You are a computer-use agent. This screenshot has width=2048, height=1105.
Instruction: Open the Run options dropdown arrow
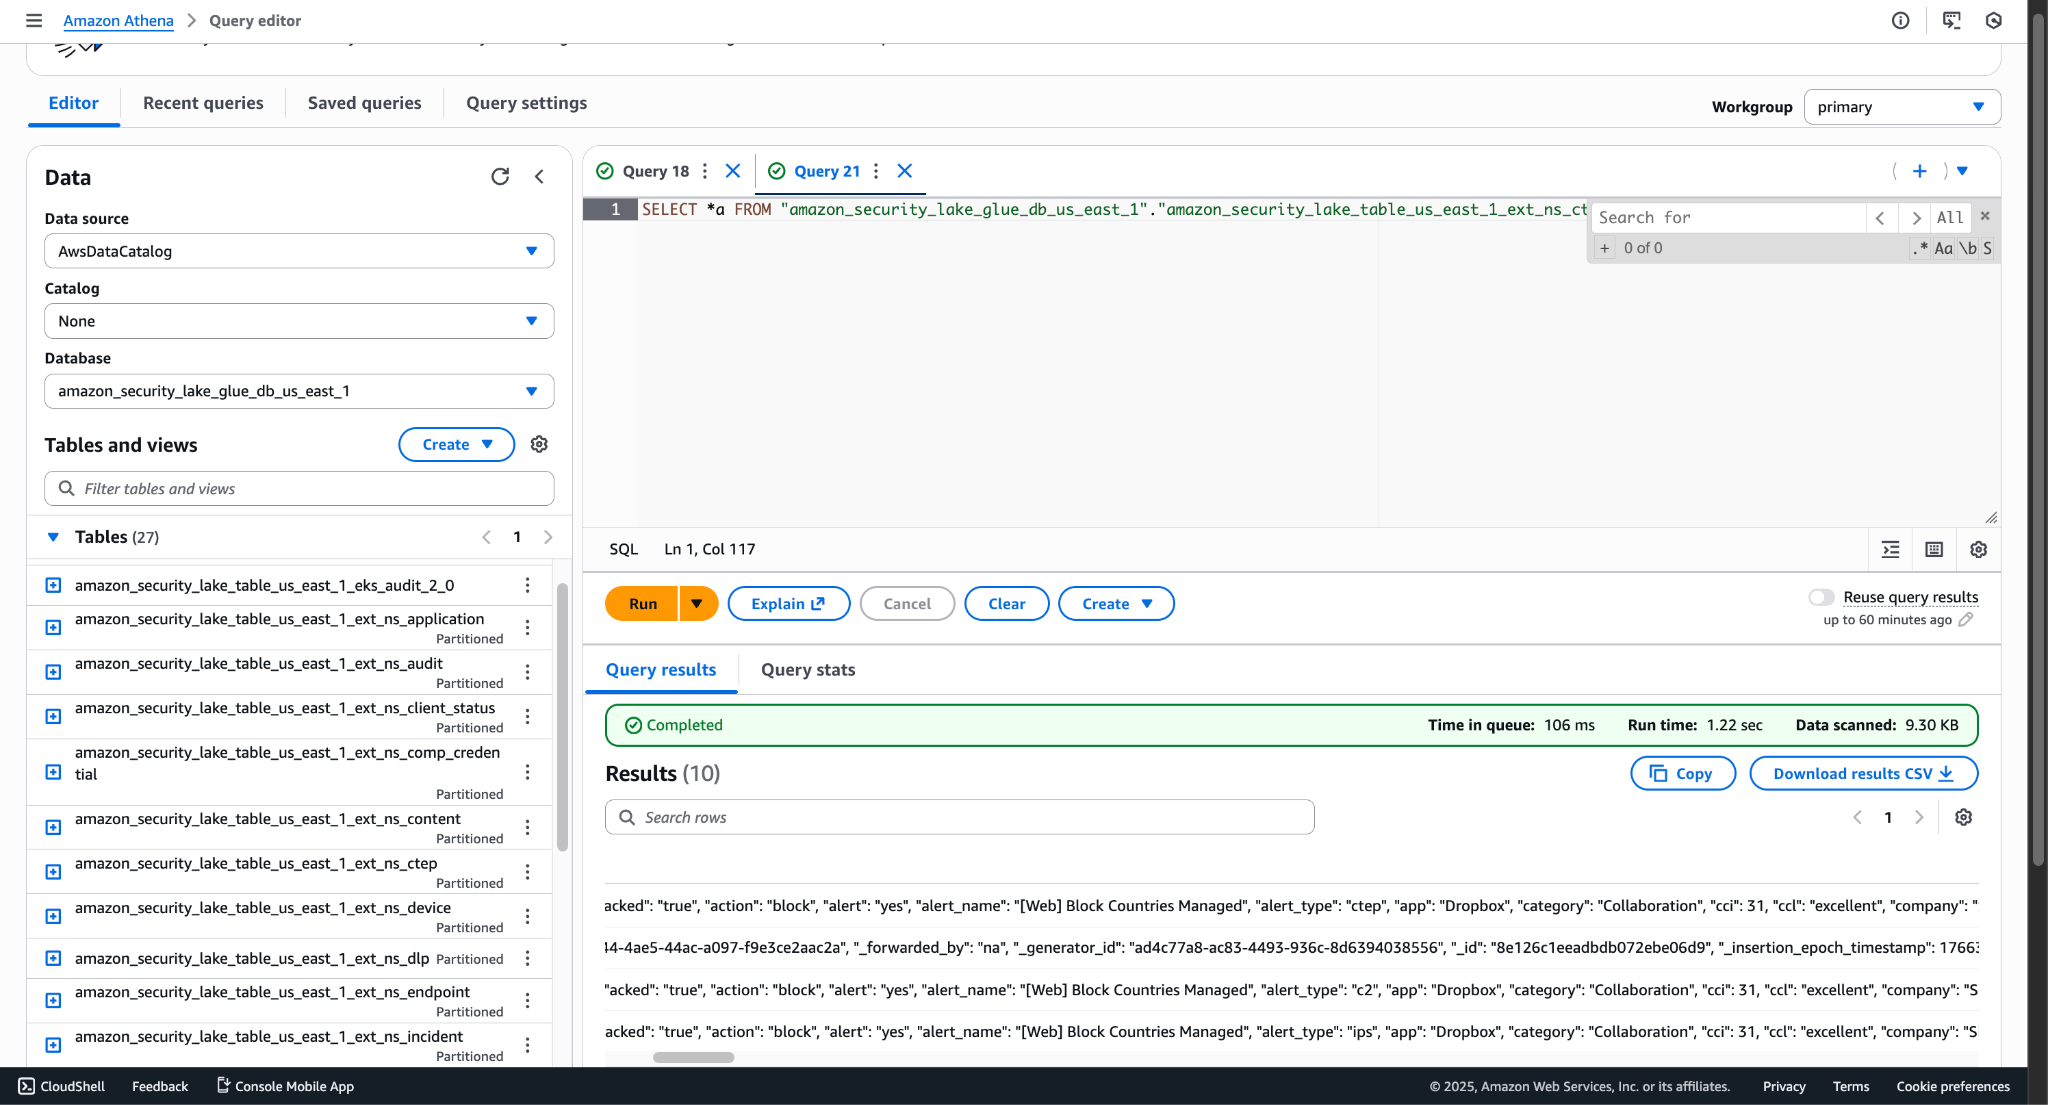(x=698, y=603)
